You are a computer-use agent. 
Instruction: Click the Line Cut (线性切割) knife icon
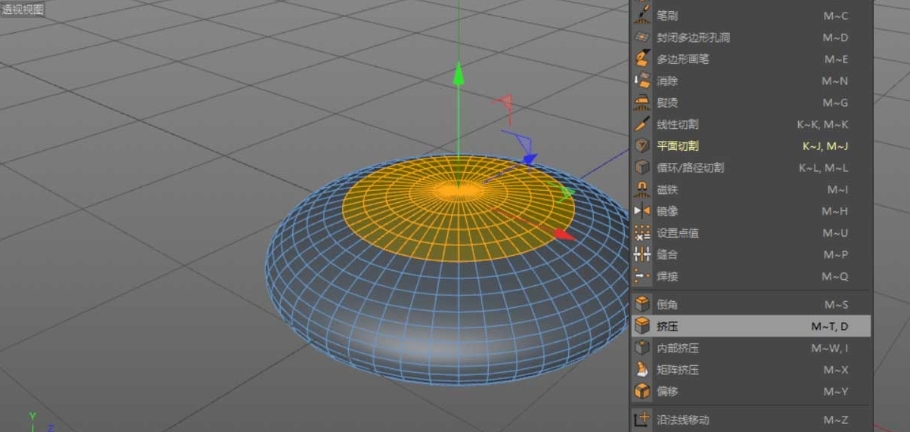click(642, 124)
